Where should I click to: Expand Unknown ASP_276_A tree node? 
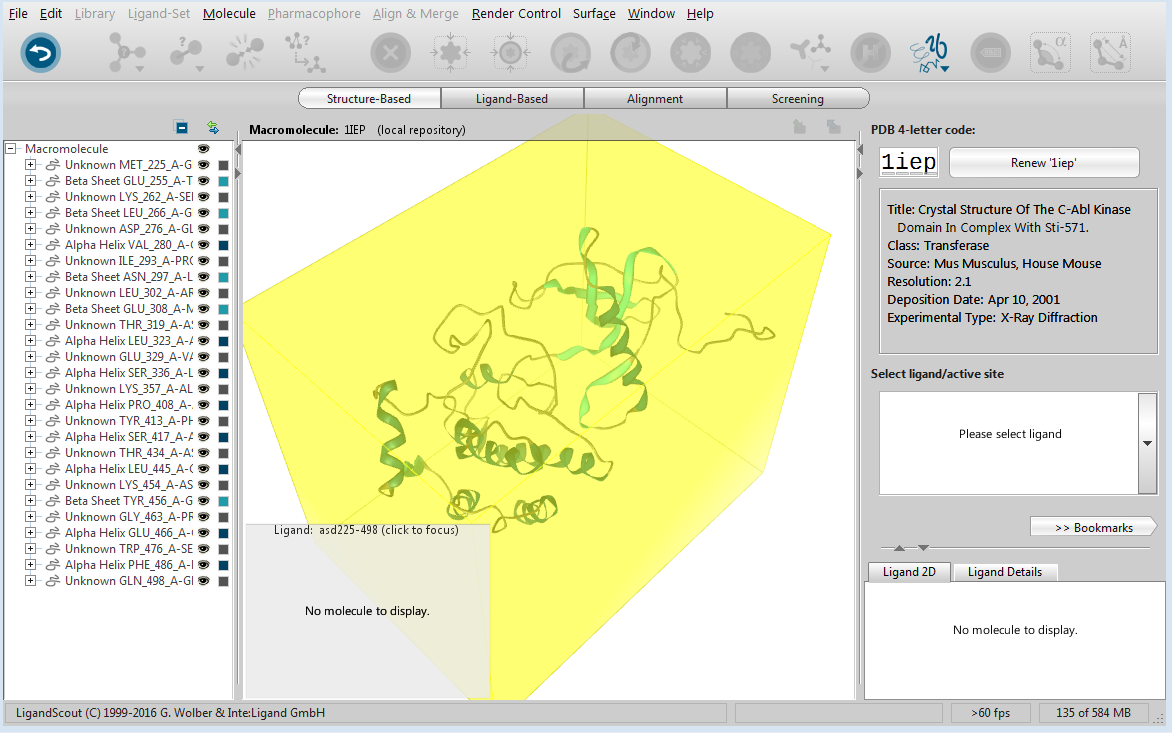[31, 229]
